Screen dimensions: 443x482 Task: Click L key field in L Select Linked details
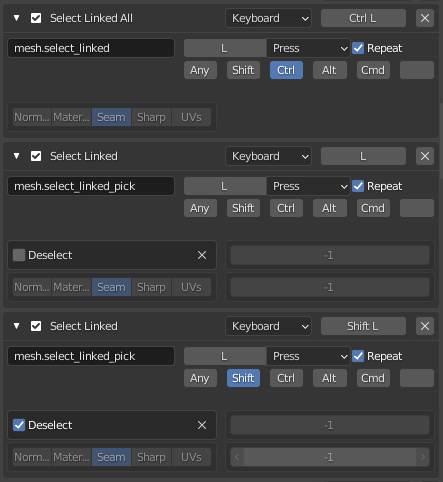coord(225,186)
